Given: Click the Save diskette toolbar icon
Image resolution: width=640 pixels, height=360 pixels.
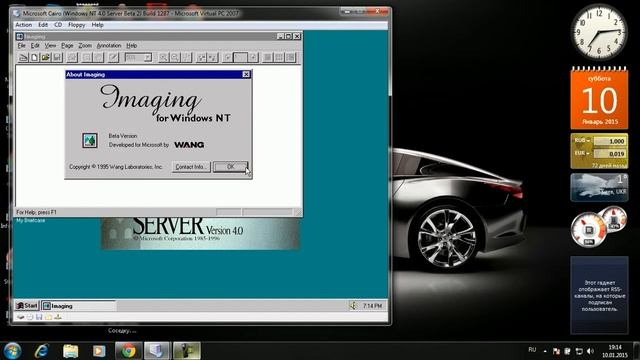Looking at the screenshot, I should tap(57, 58).
